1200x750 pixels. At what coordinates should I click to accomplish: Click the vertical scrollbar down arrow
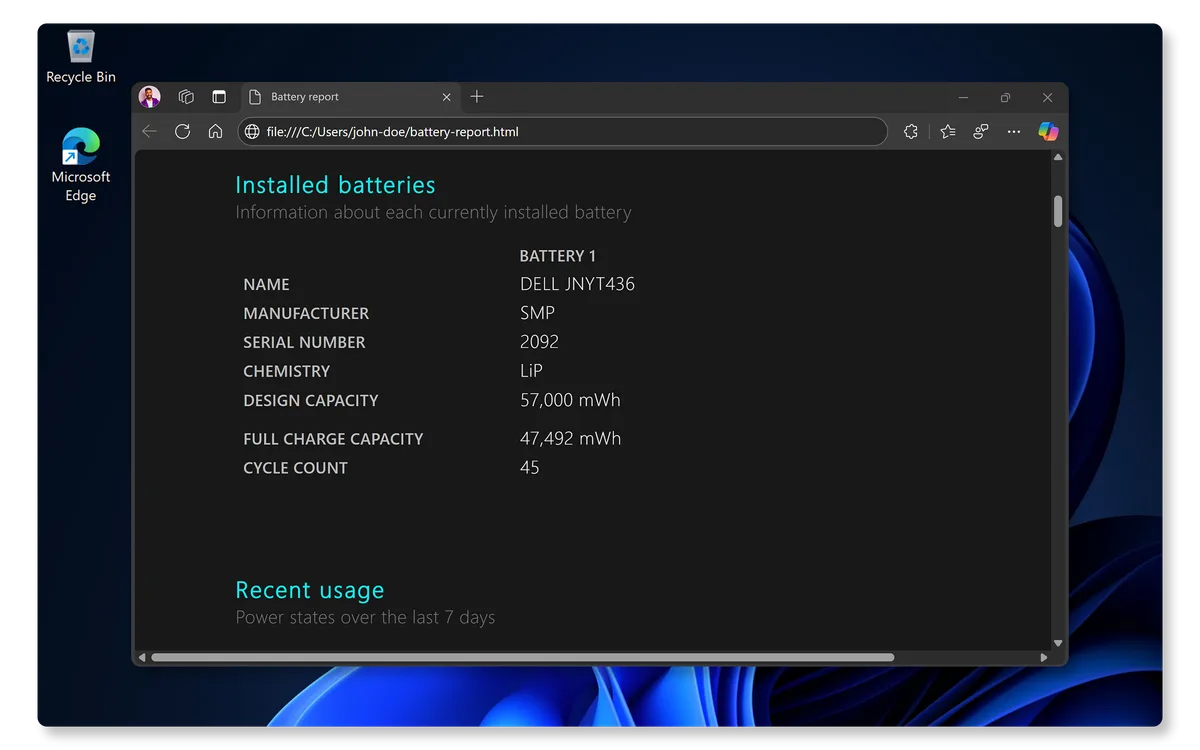pyautogui.click(x=1058, y=643)
